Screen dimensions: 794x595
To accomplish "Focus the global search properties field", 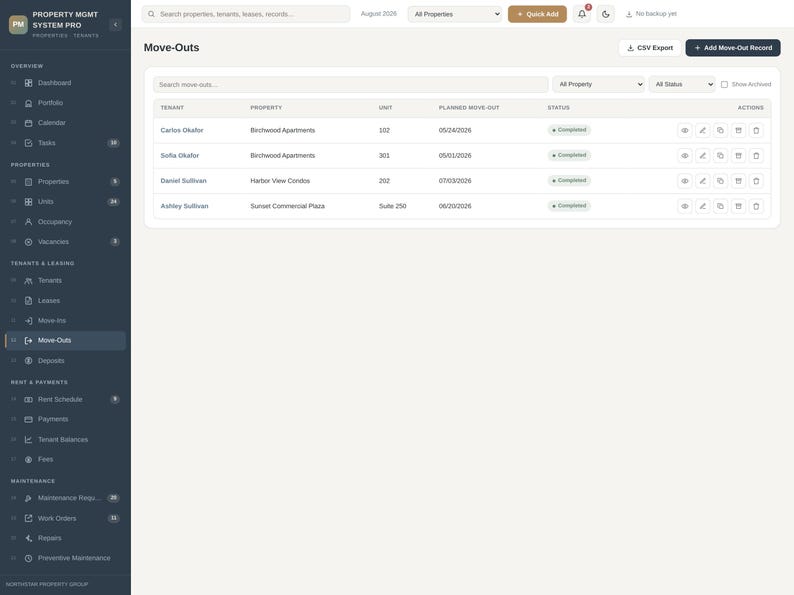I will (x=246, y=14).
